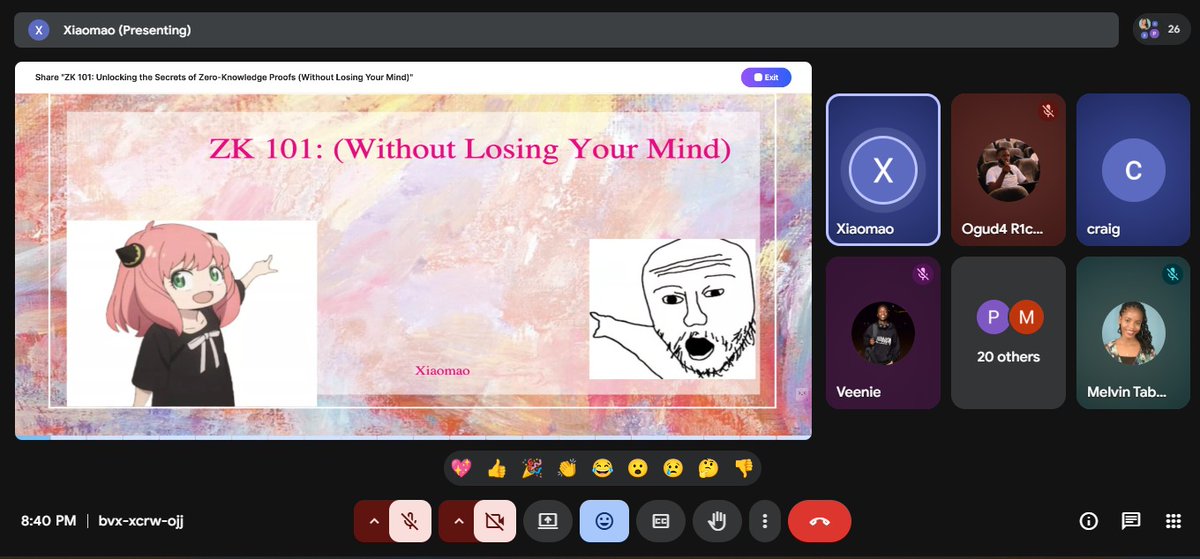Raise your hand
This screenshot has height=559, width=1200.
[x=717, y=520]
